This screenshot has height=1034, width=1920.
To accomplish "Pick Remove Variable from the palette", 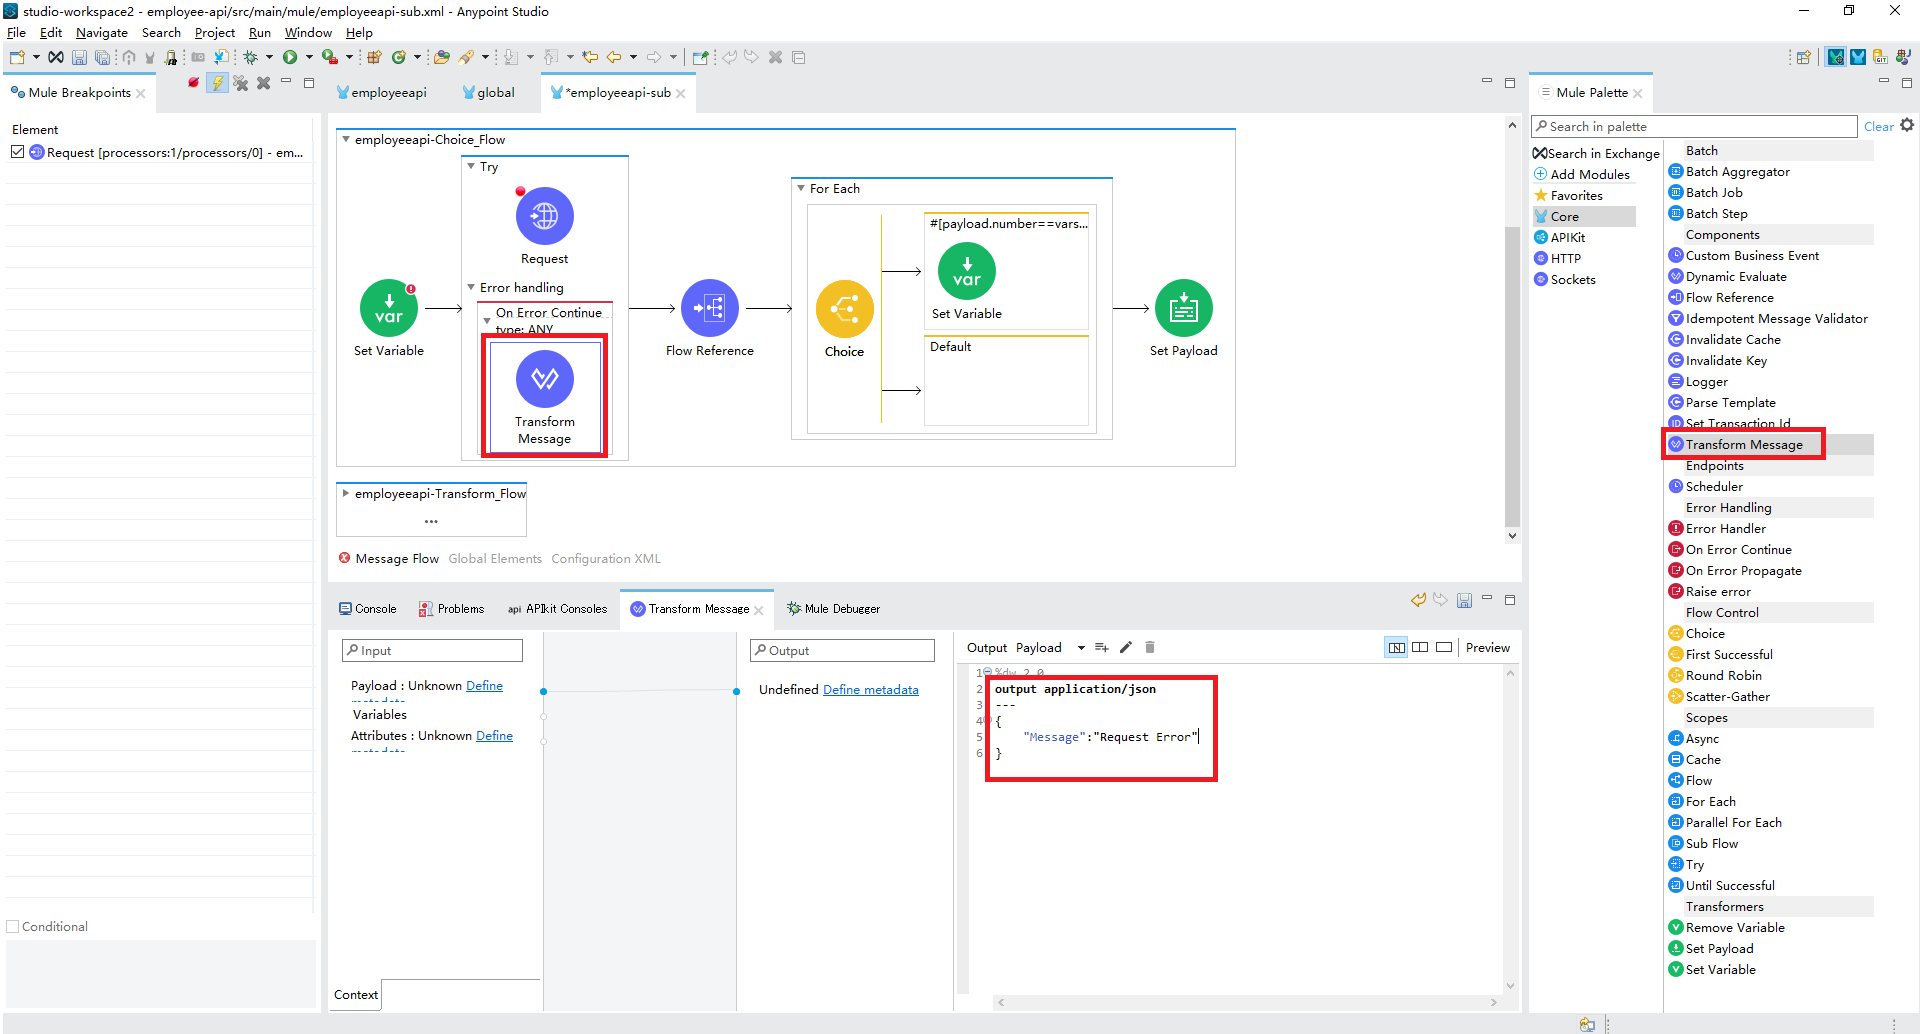I will tap(1735, 928).
